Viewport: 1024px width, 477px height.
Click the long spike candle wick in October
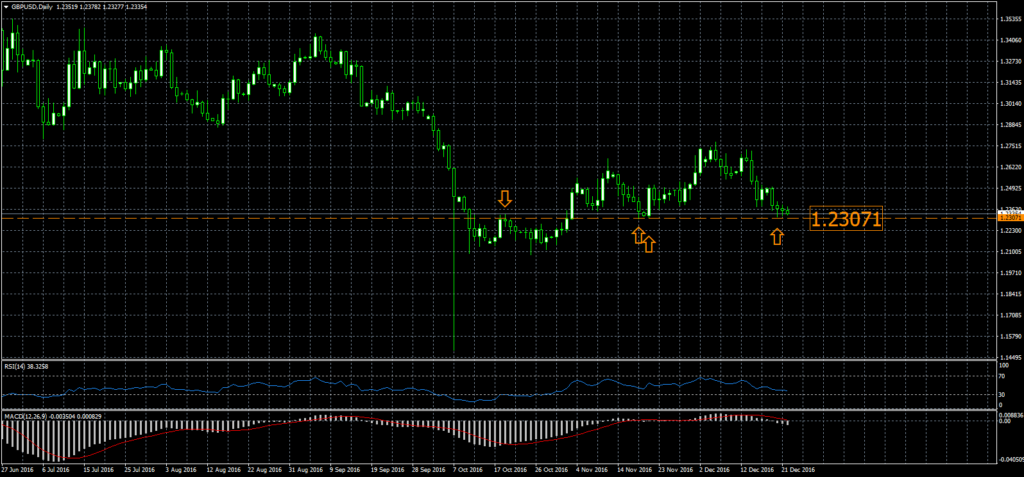coord(453,300)
